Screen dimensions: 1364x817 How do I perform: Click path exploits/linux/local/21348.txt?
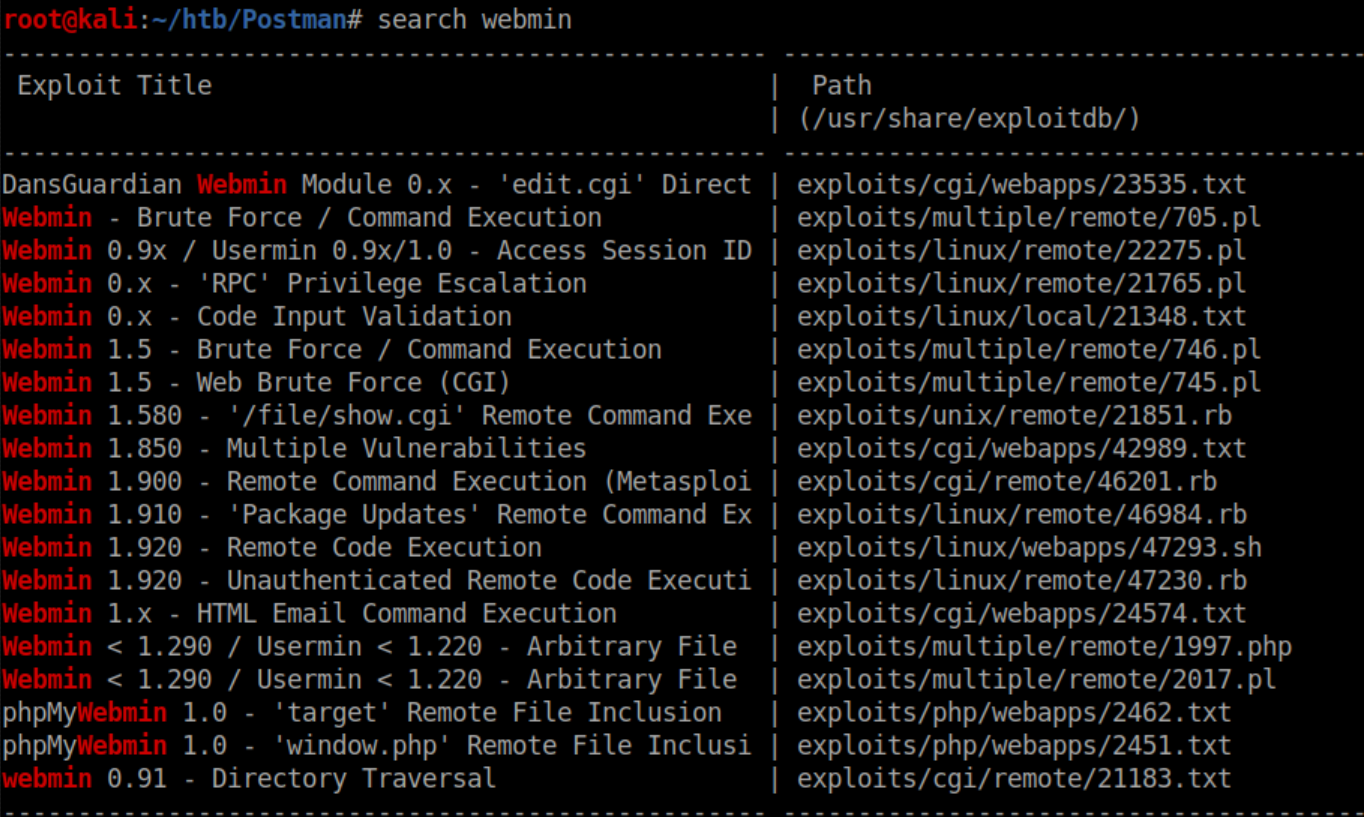pyautogui.click(x=1021, y=317)
